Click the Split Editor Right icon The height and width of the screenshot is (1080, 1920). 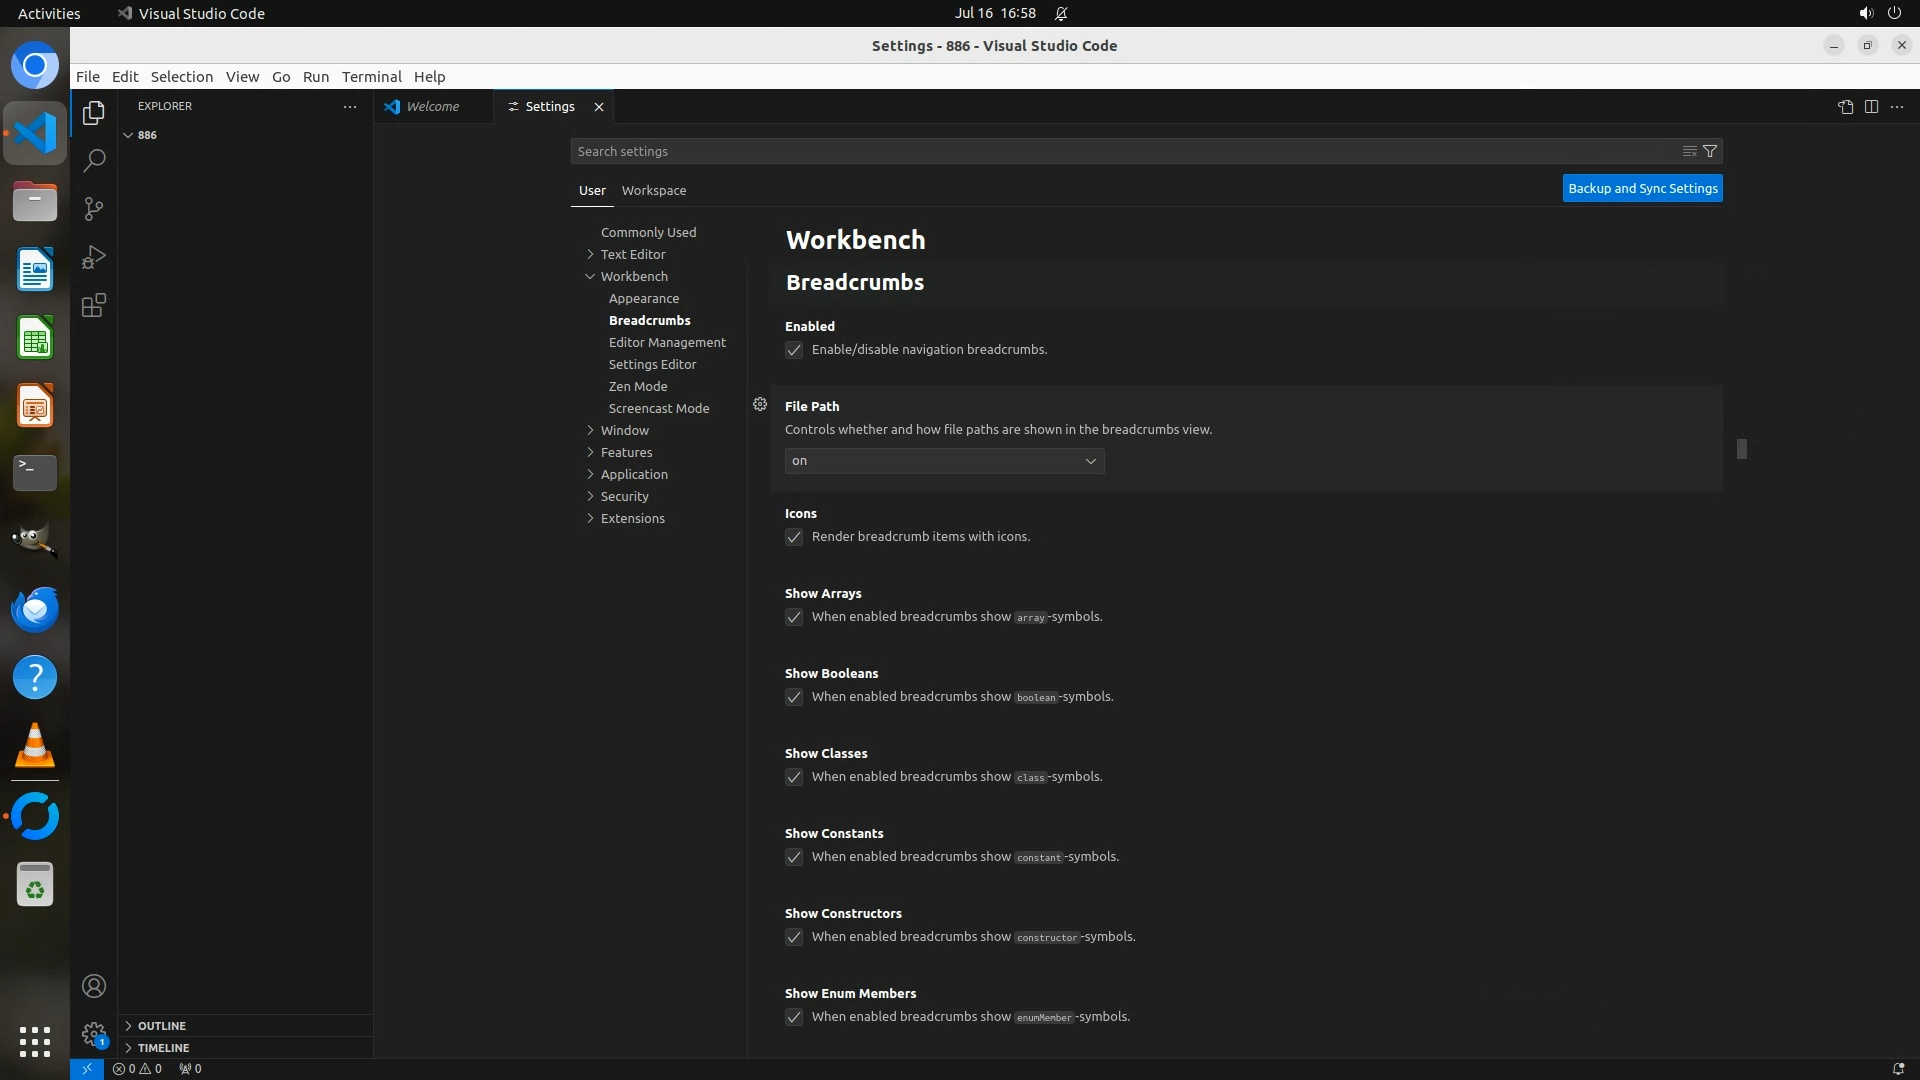[1871, 107]
